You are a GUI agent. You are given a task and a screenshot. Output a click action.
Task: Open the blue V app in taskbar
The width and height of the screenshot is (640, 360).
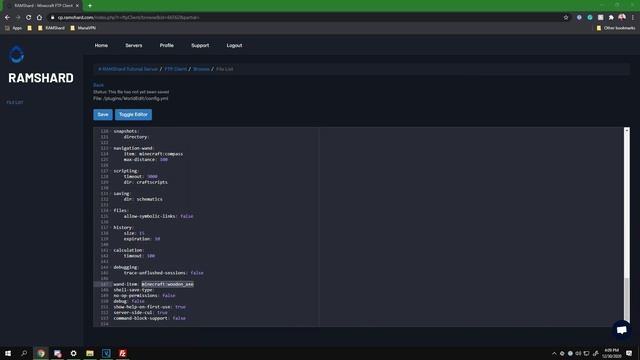point(106,353)
